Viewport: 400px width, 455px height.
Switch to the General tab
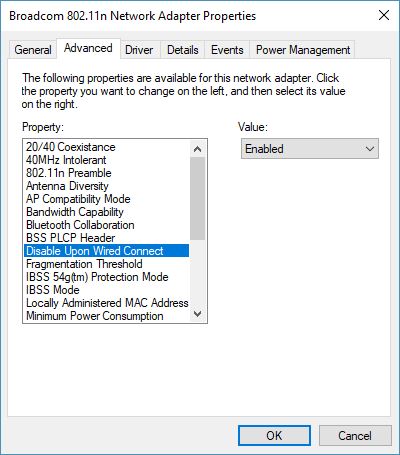[33, 50]
